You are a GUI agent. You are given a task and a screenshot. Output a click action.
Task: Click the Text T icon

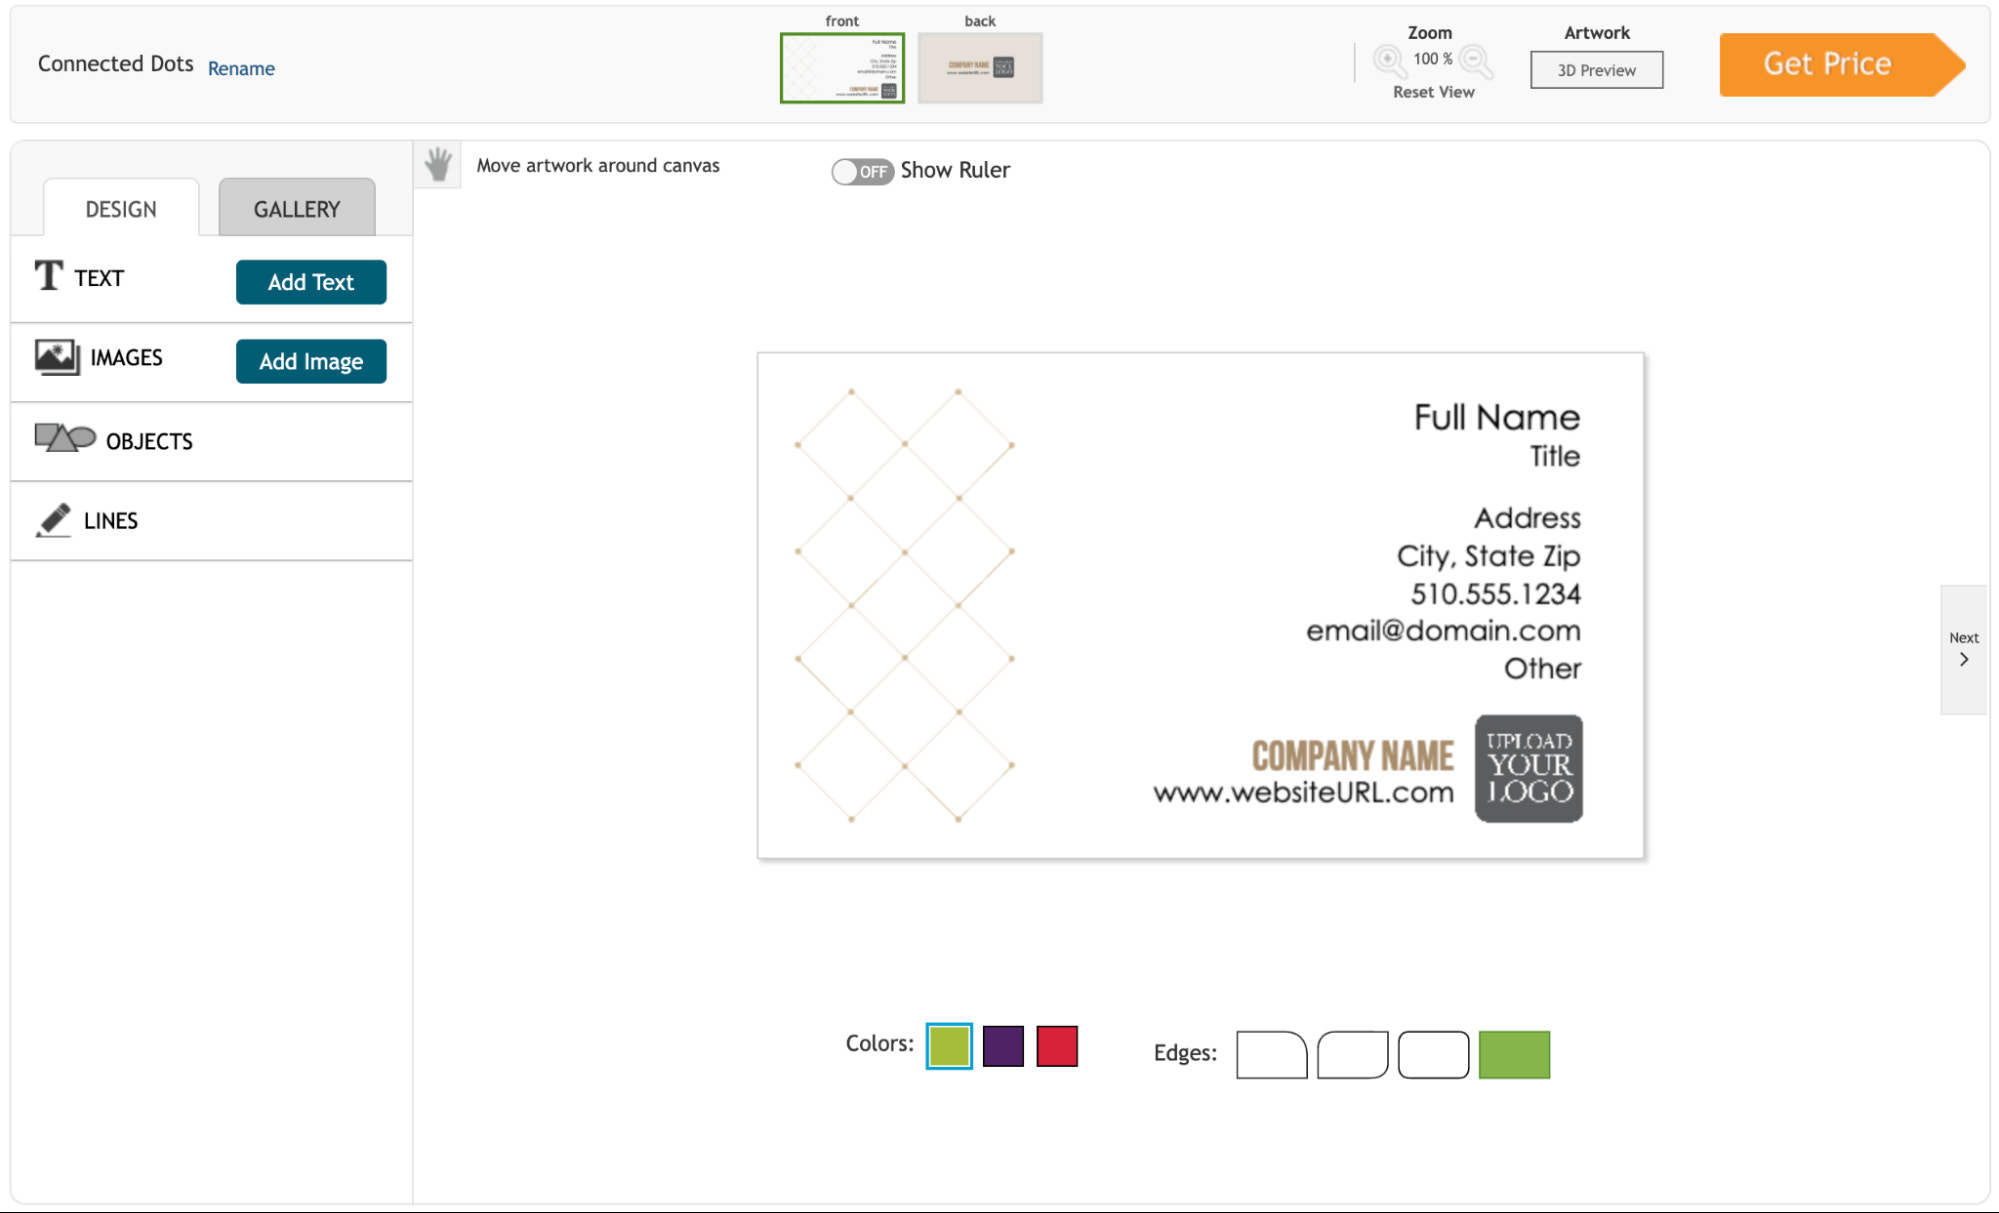[x=48, y=275]
